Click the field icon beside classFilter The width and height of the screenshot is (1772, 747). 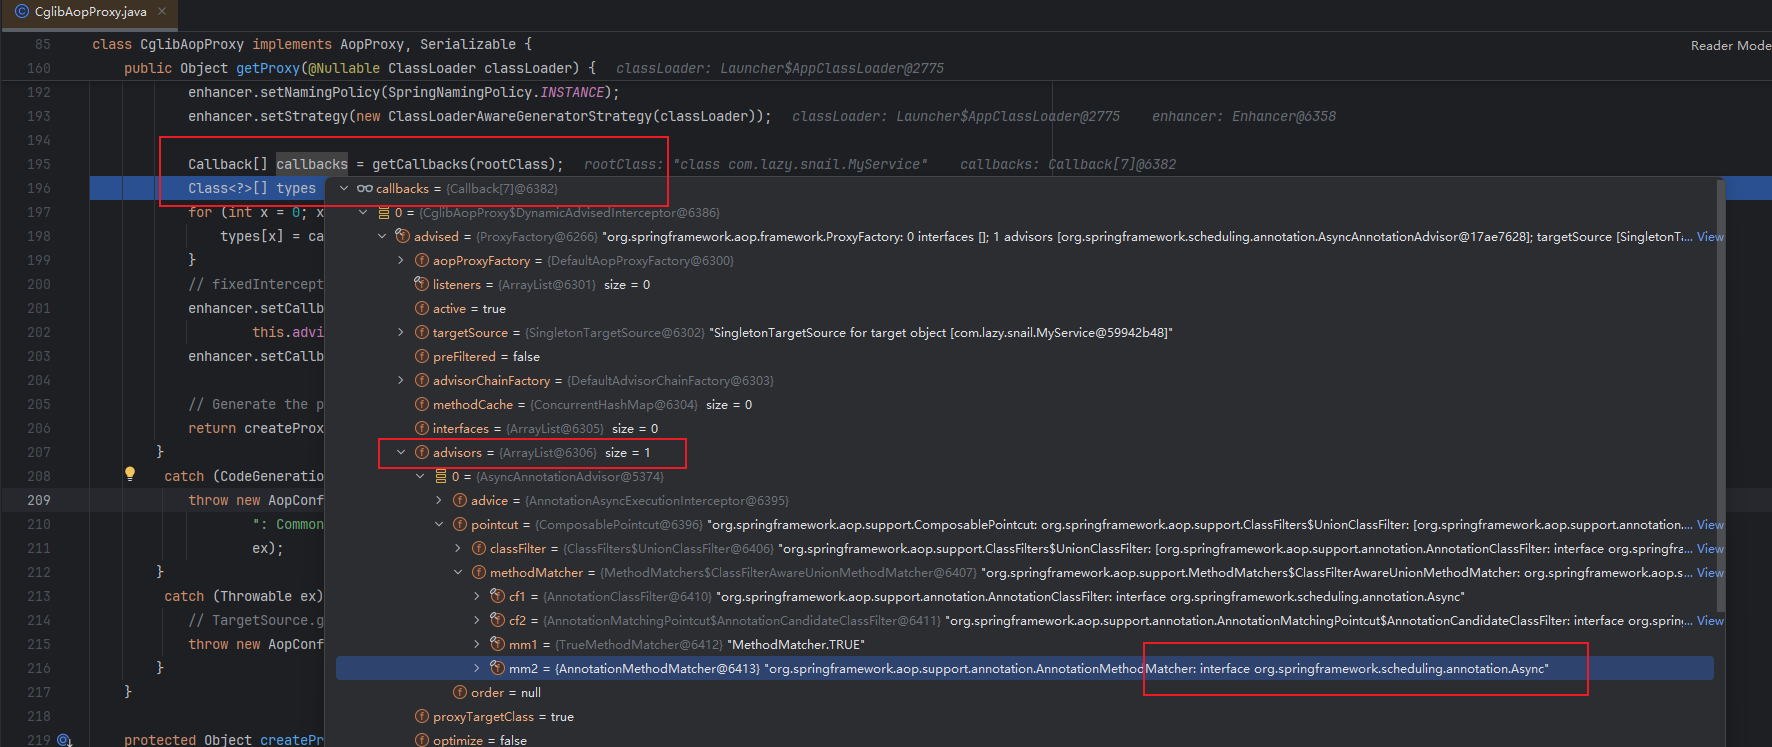point(479,548)
